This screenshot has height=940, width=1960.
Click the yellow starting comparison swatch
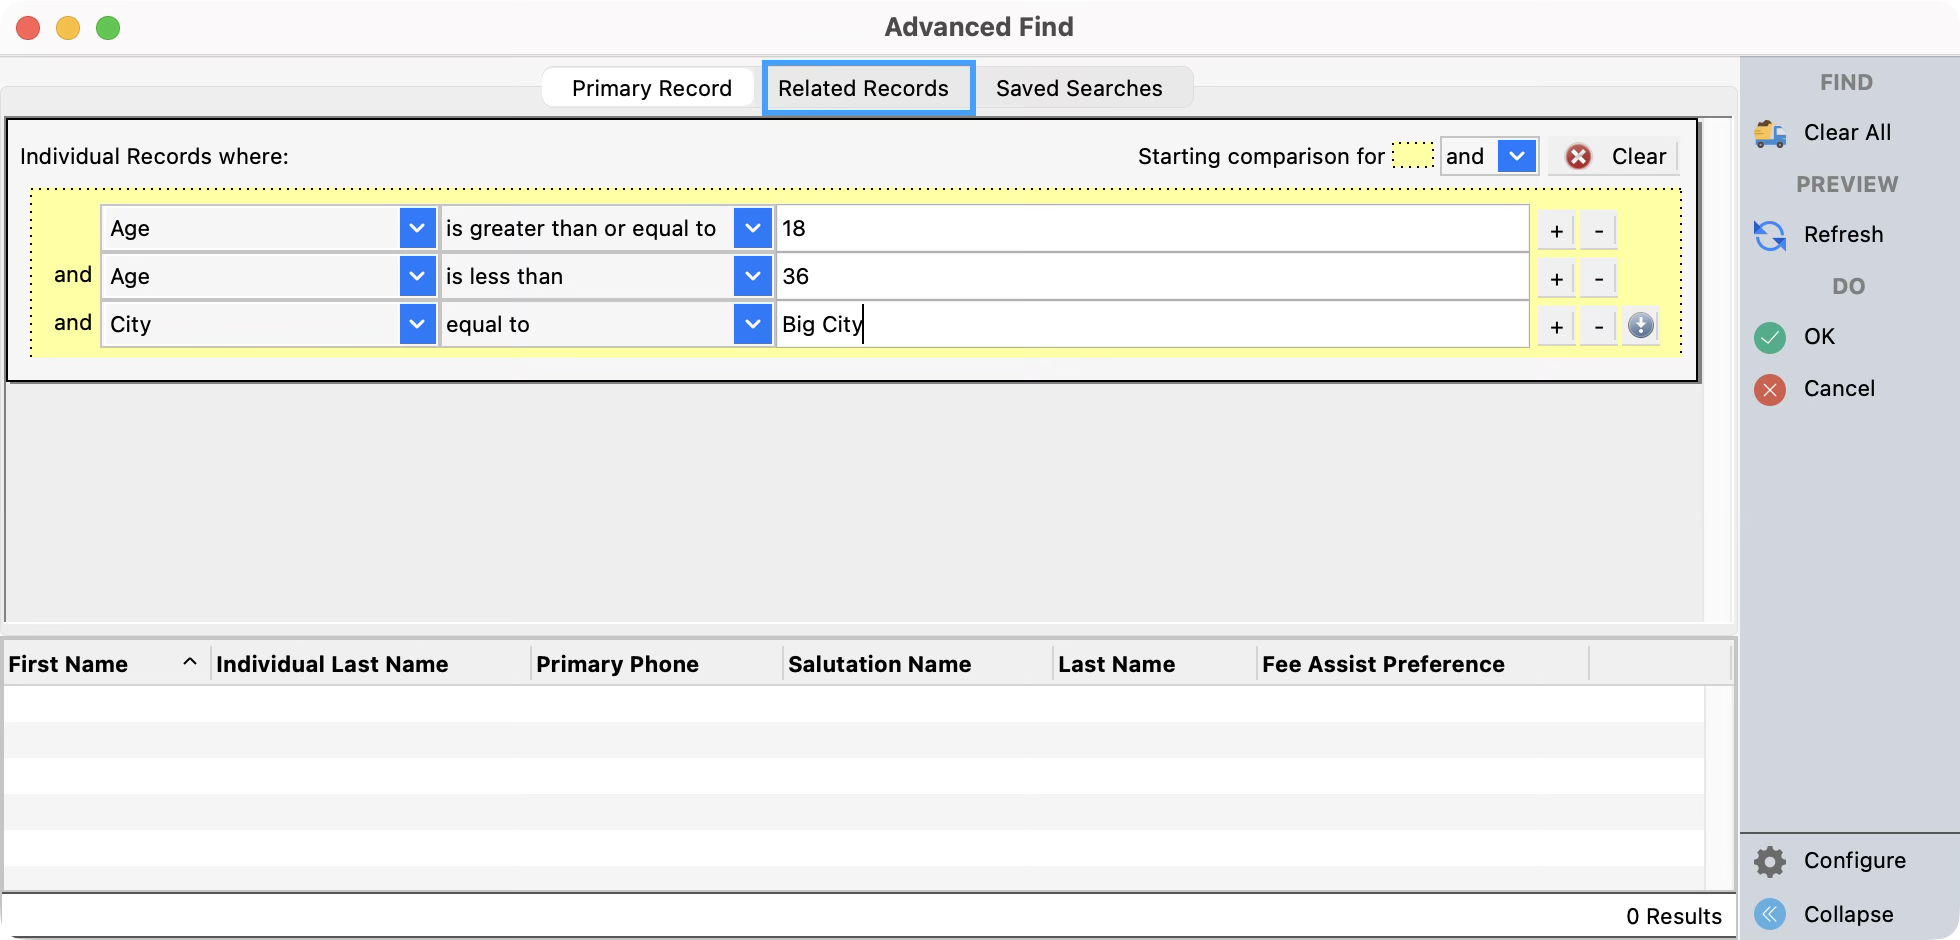coord(1413,156)
